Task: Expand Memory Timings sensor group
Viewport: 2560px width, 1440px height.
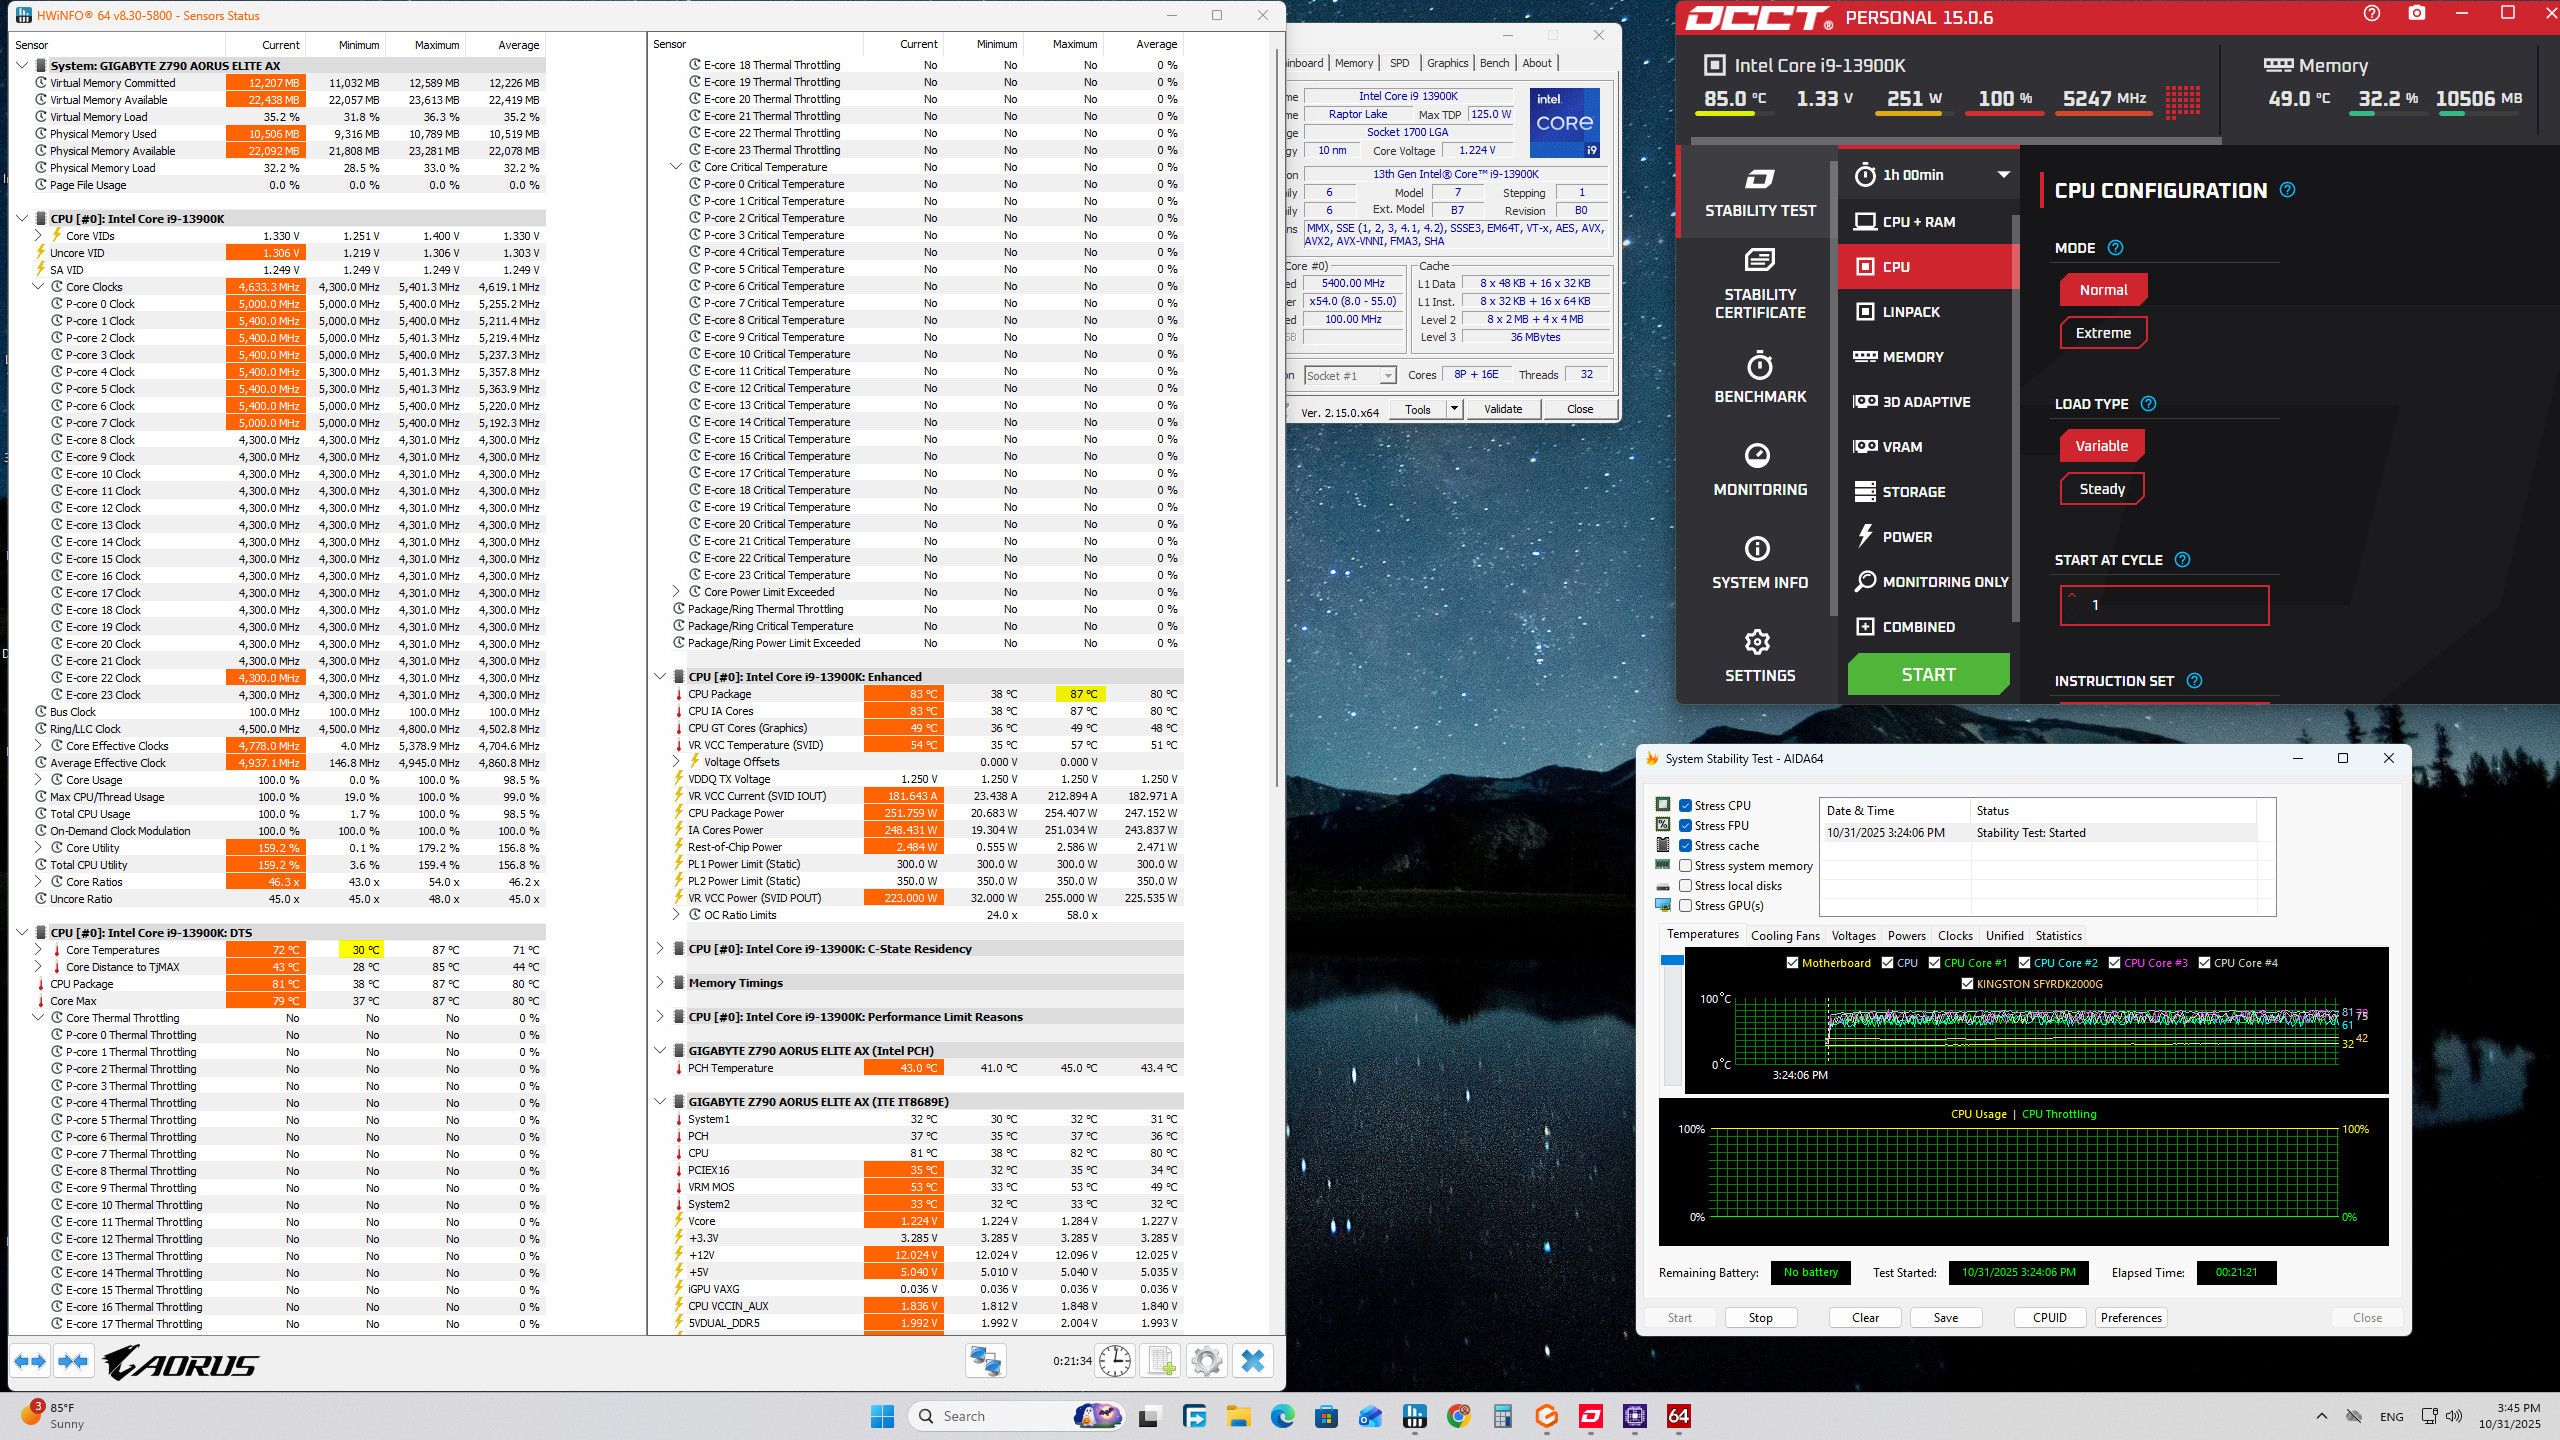Action: point(660,983)
